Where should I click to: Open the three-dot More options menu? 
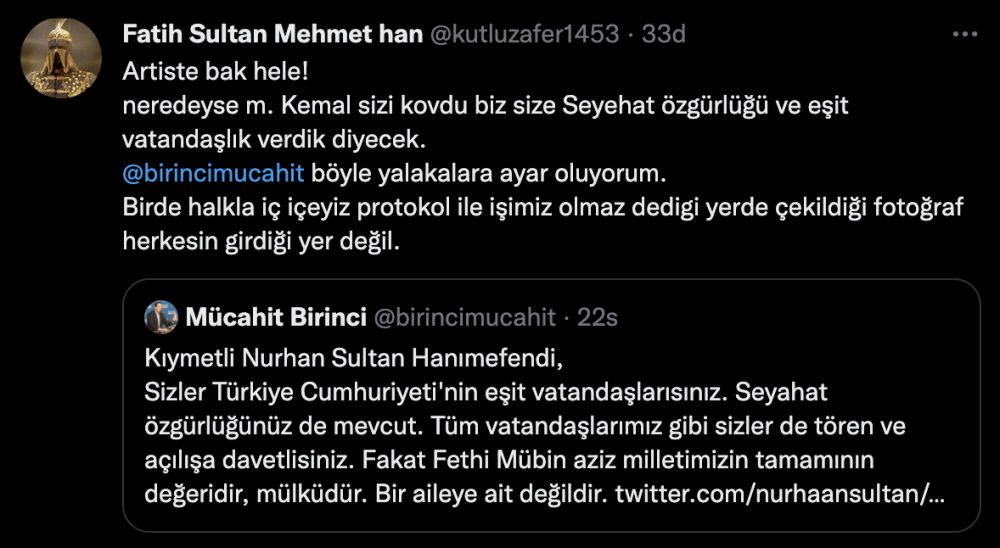click(963, 34)
